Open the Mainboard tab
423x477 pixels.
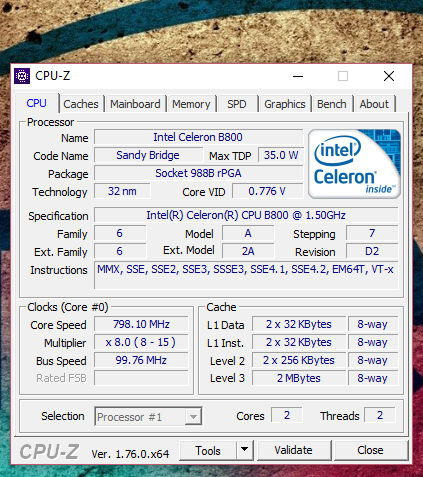point(135,104)
